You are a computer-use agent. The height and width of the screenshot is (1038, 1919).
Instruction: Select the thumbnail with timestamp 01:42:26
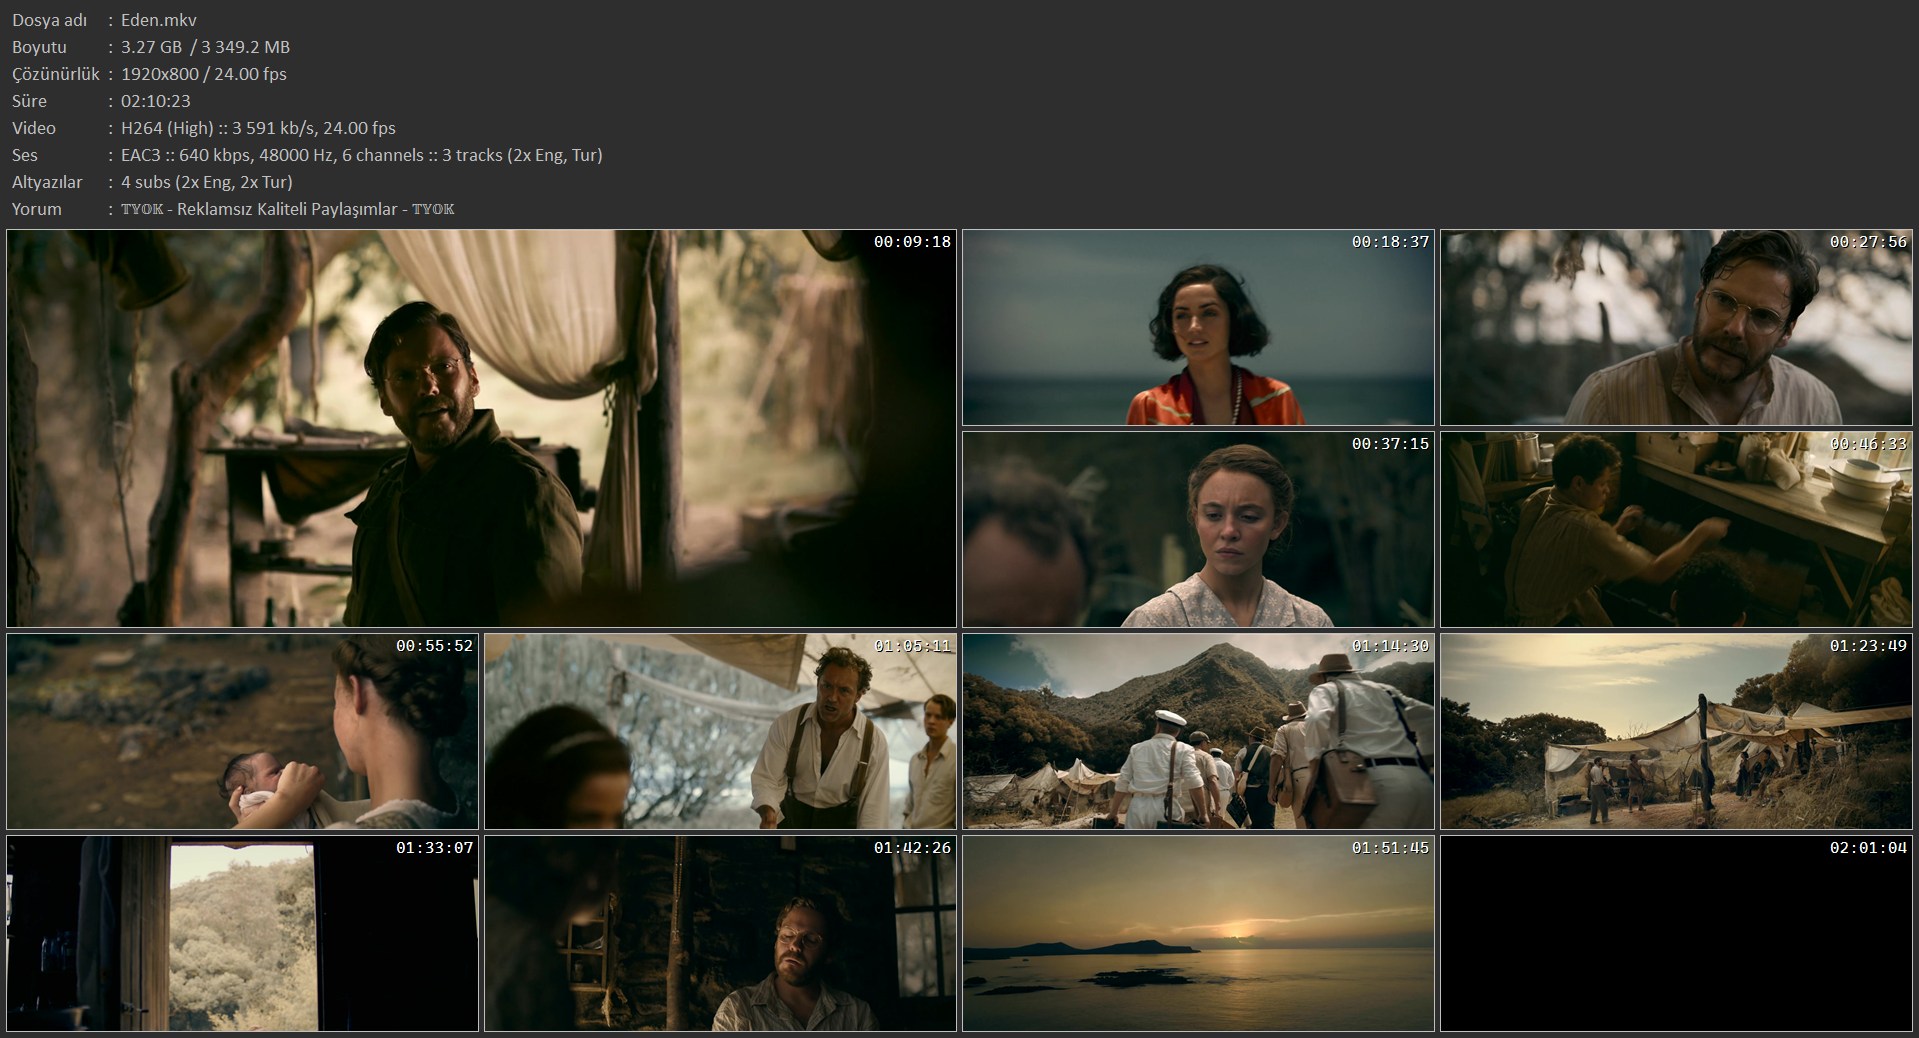(720, 933)
